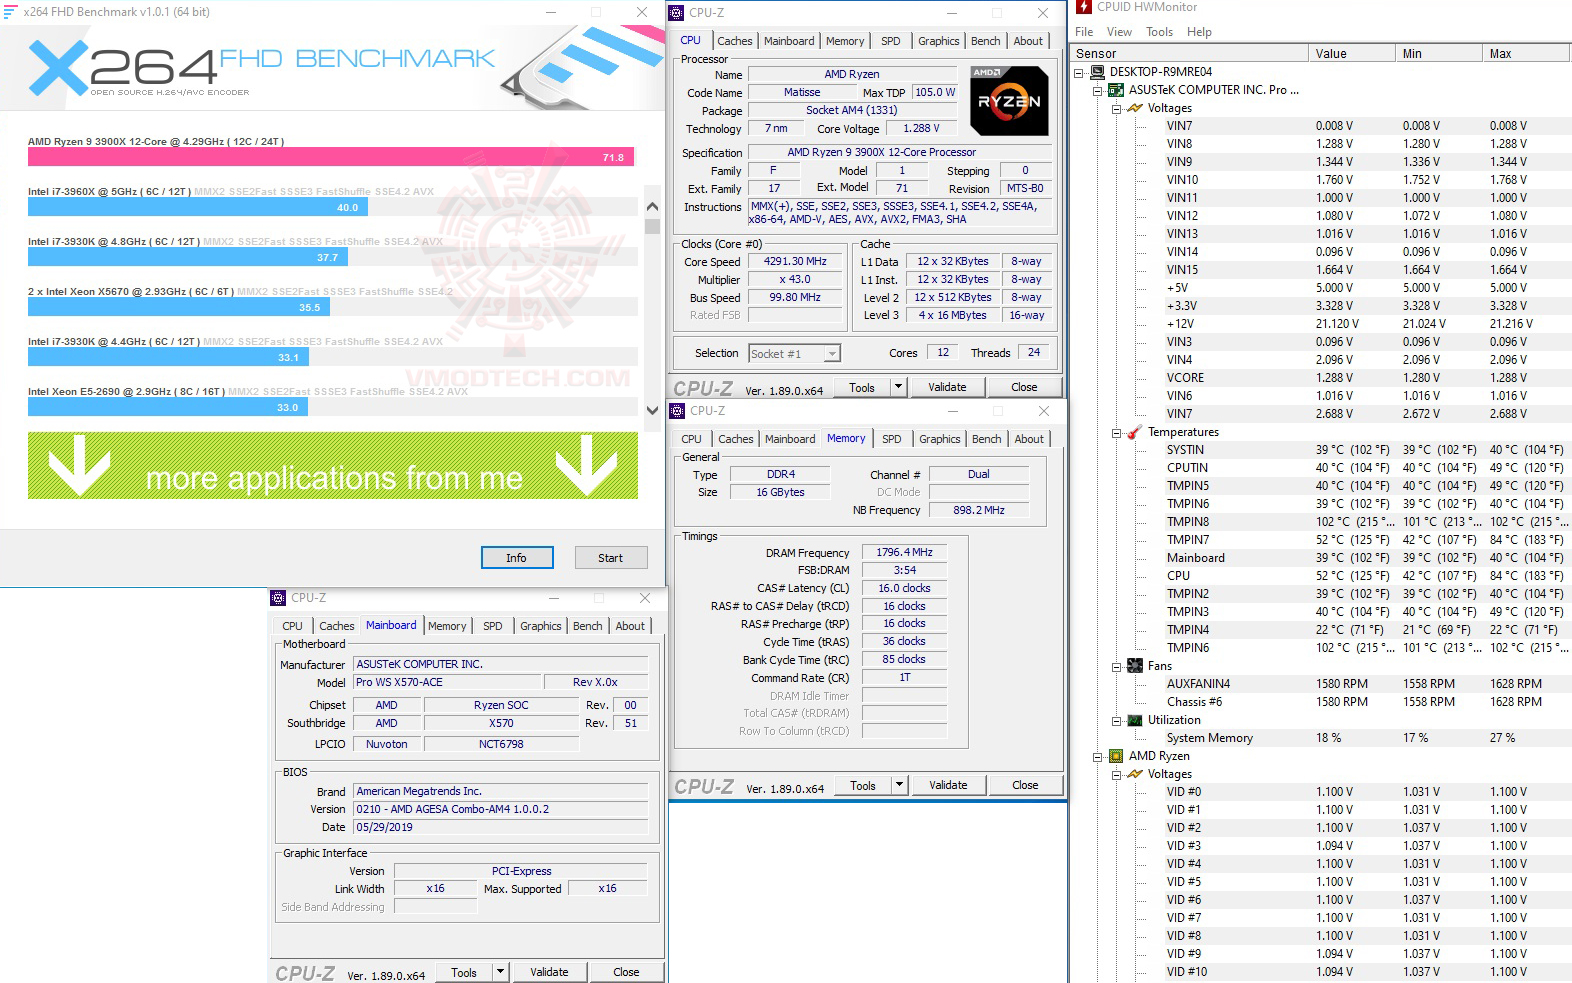Click the thermometer icon beside Temperatures
The width and height of the screenshot is (1572, 983).
1135,432
